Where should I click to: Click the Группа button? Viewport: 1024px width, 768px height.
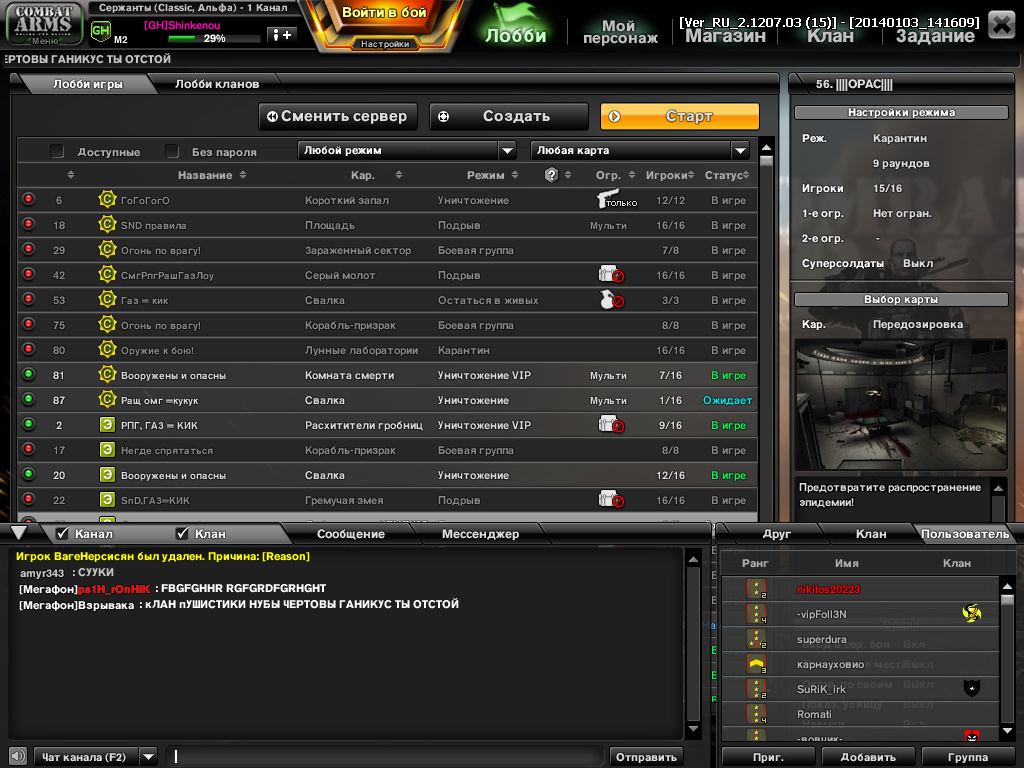(x=967, y=757)
